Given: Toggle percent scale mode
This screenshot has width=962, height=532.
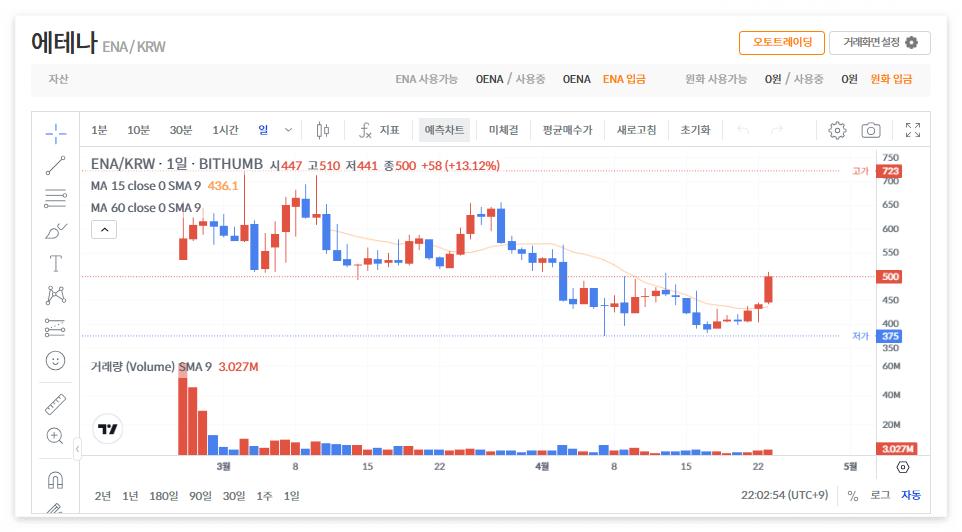Looking at the screenshot, I should pyautogui.click(x=853, y=496).
